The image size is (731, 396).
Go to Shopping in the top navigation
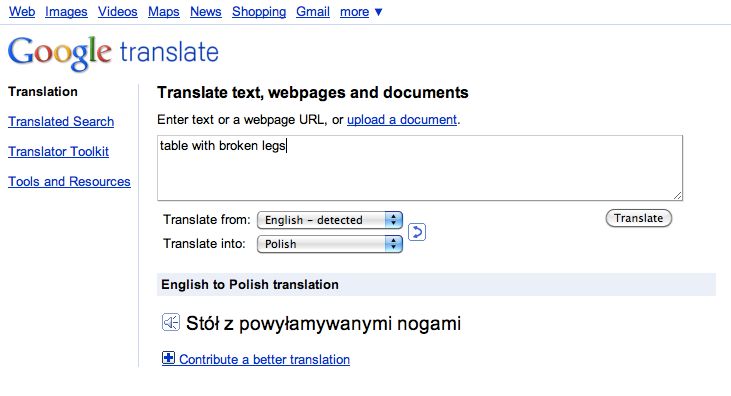pyautogui.click(x=259, y=12)
